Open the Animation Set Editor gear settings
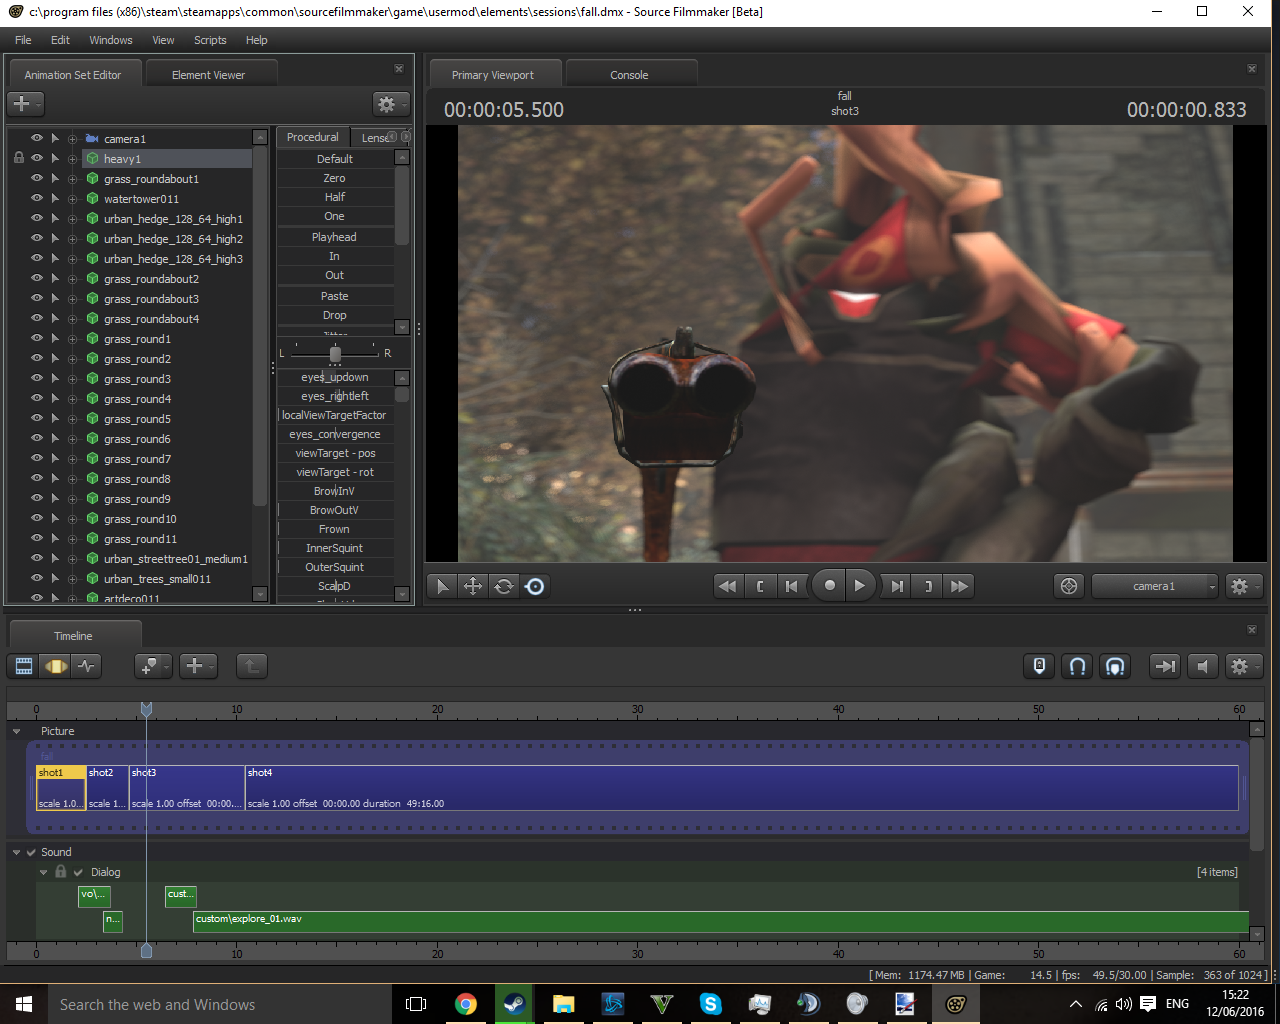Image resolution: width=1280 pixels, height=1024 pixels. [x=390, y=104]
